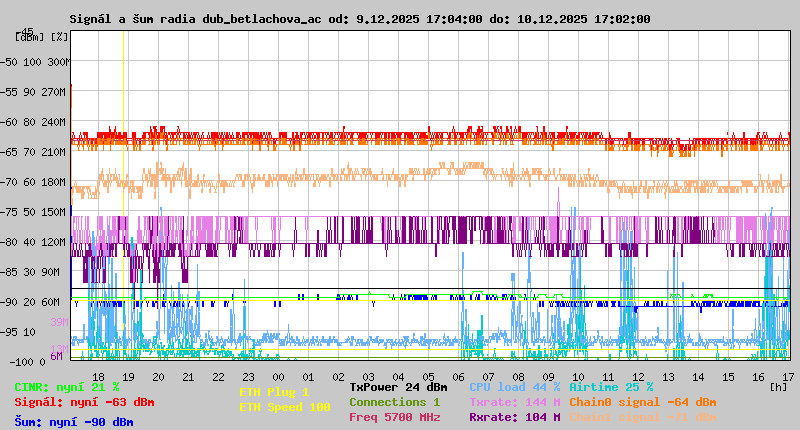
Task: Click the 'Txrate: 144 M' legend entry
Action: 514,402
